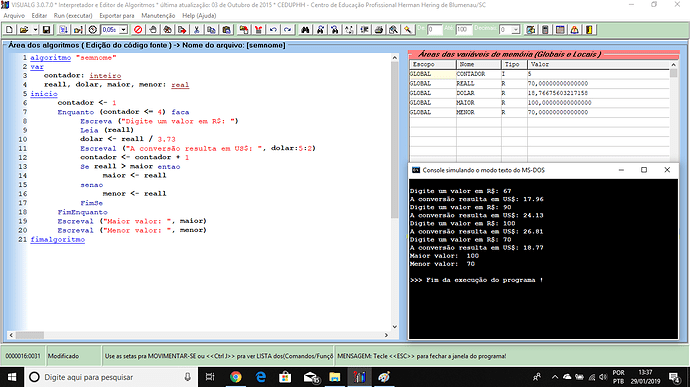Select the MENOR variable cell
Viewport: 690px width, 387px height.
479,113
